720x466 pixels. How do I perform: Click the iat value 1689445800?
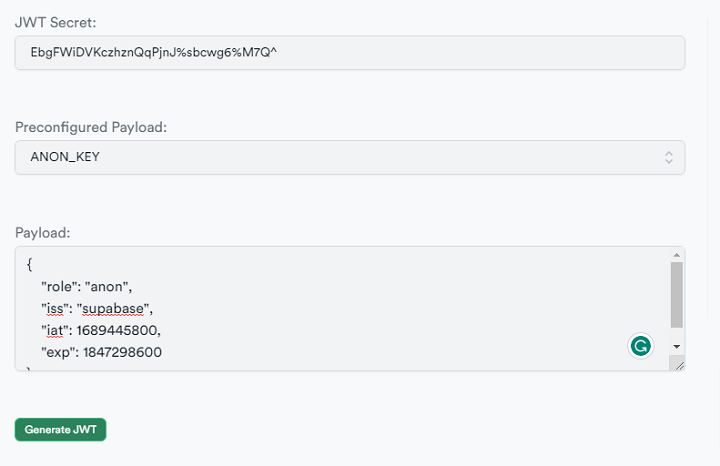[117, 331]
